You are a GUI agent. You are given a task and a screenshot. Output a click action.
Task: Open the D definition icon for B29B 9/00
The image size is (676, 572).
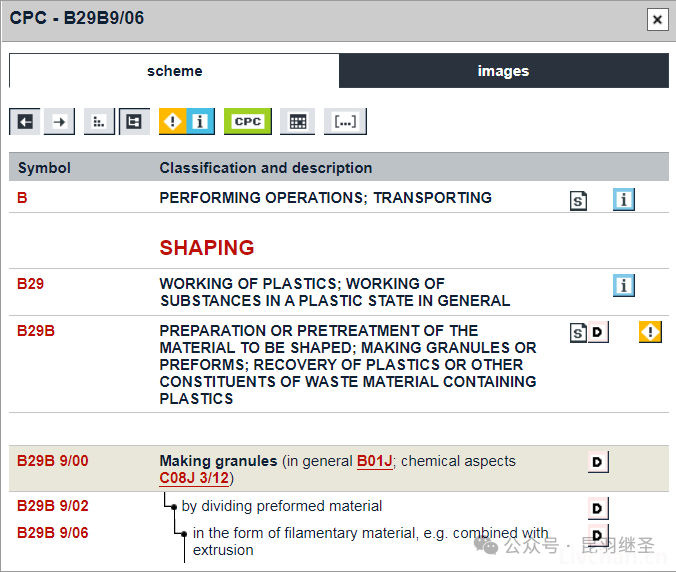598,462
